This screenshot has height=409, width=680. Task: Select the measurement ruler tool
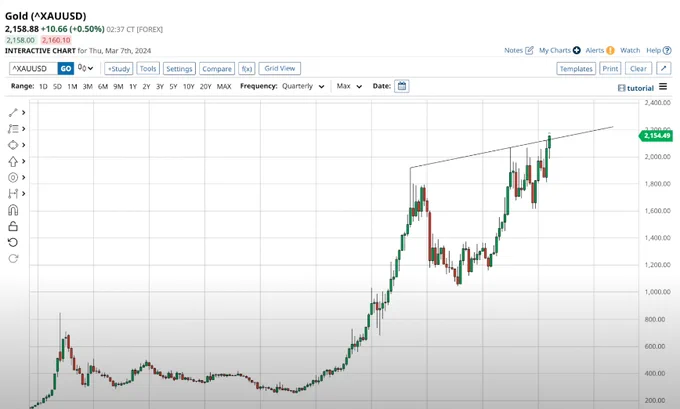pos(13,193)
